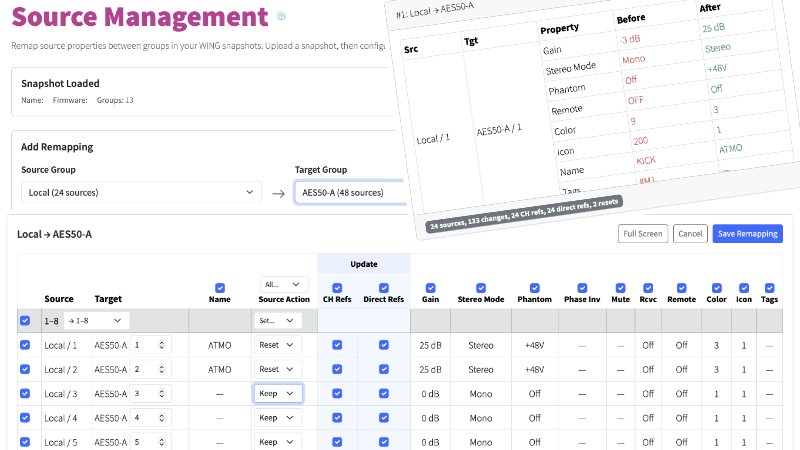The image size is (800, 450).
Task: Click the ATMO name cell in Local / 1 row
Action: tap(220, 345)
